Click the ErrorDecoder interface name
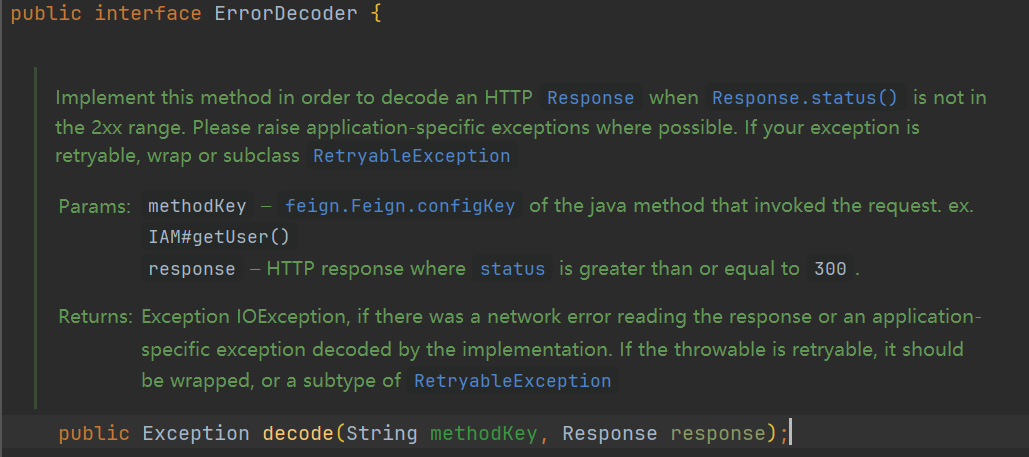 285,17
